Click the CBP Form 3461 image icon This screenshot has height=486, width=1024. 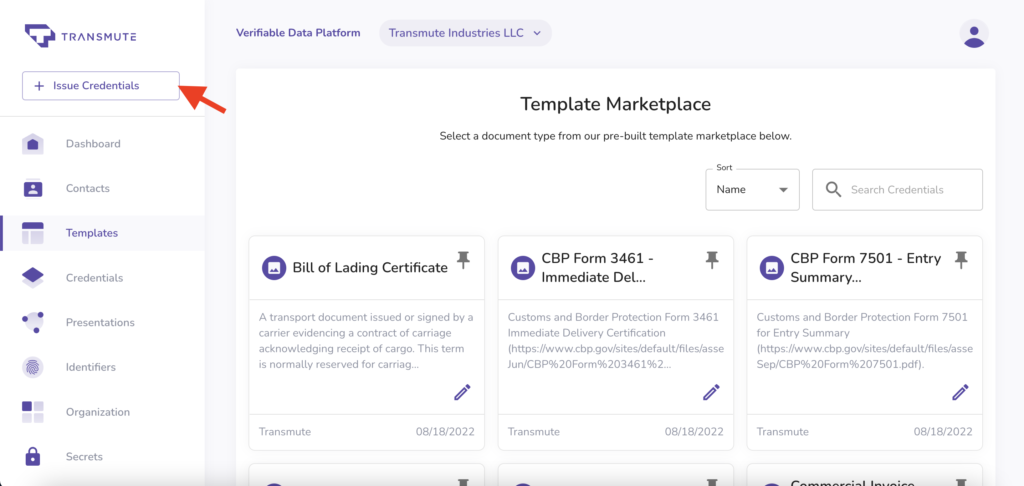pos(523,268)
